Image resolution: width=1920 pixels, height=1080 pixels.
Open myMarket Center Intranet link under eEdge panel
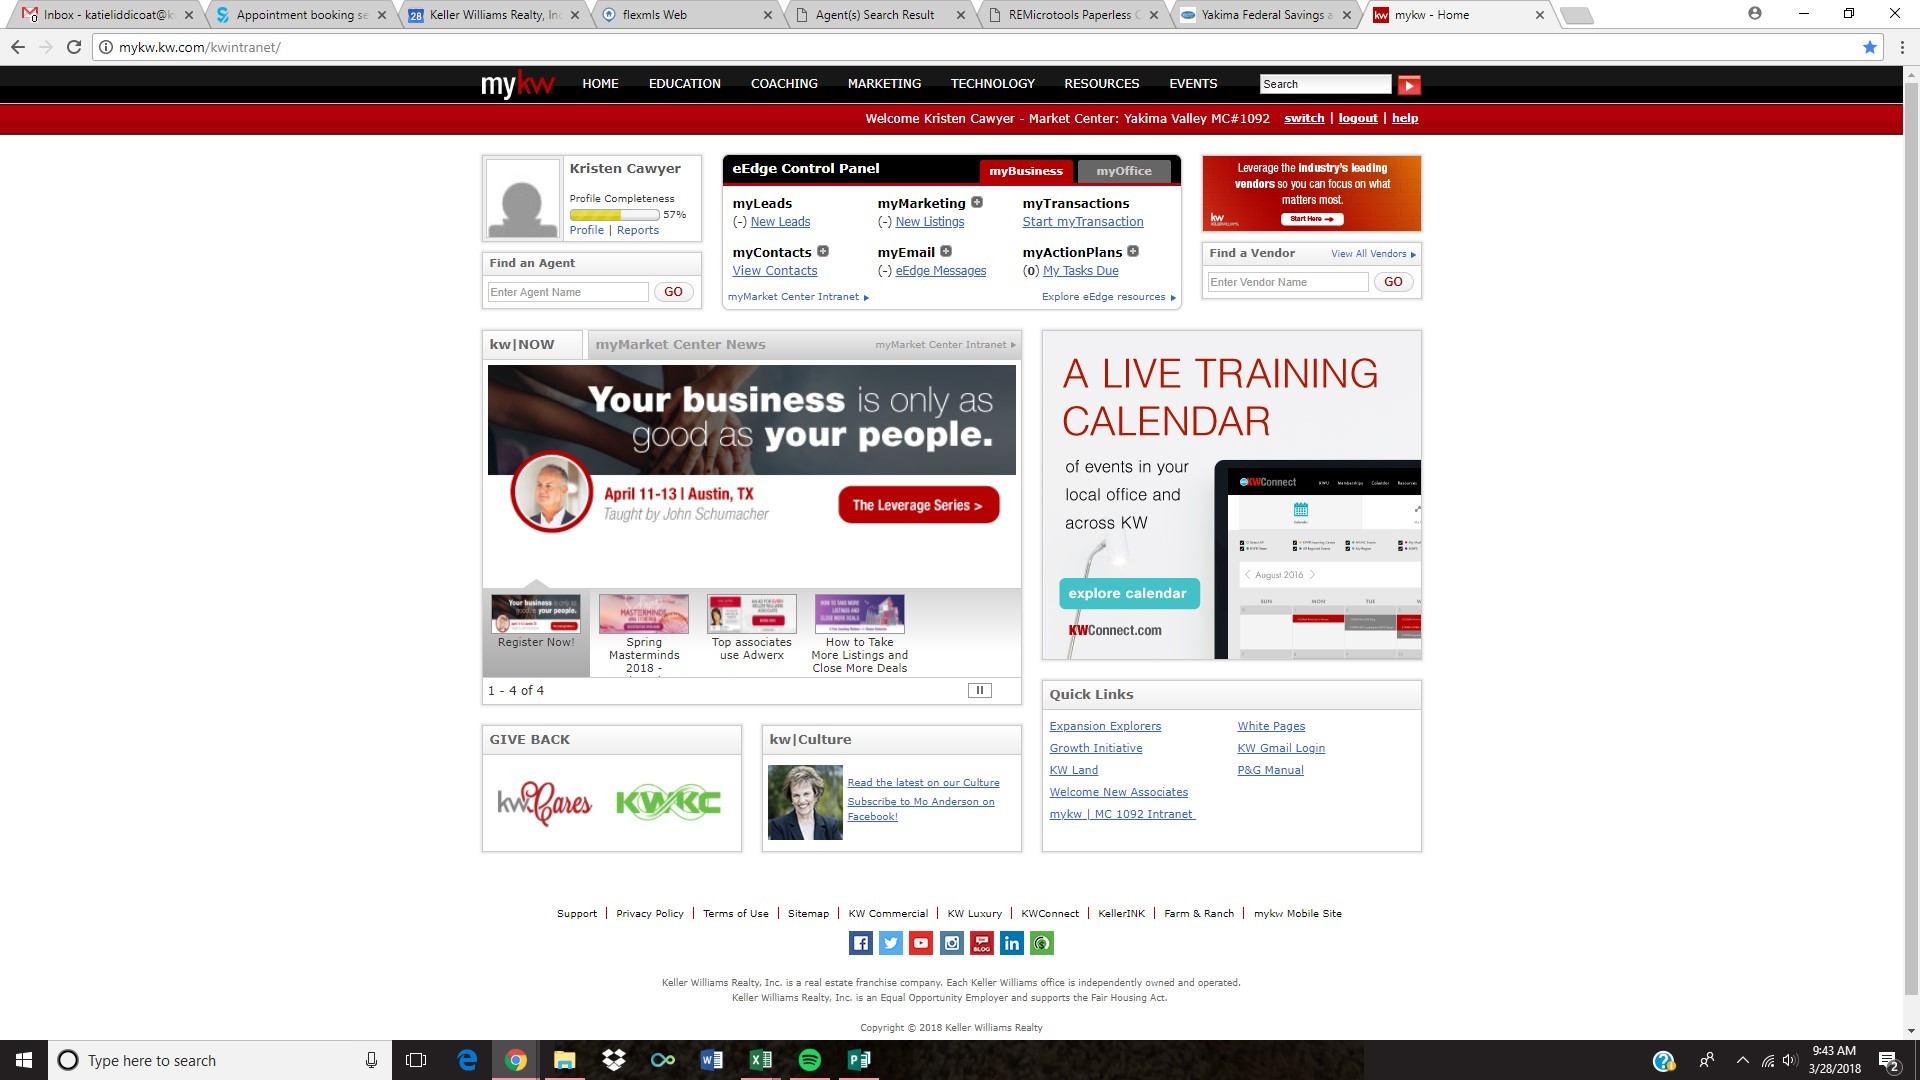(798, 297)
